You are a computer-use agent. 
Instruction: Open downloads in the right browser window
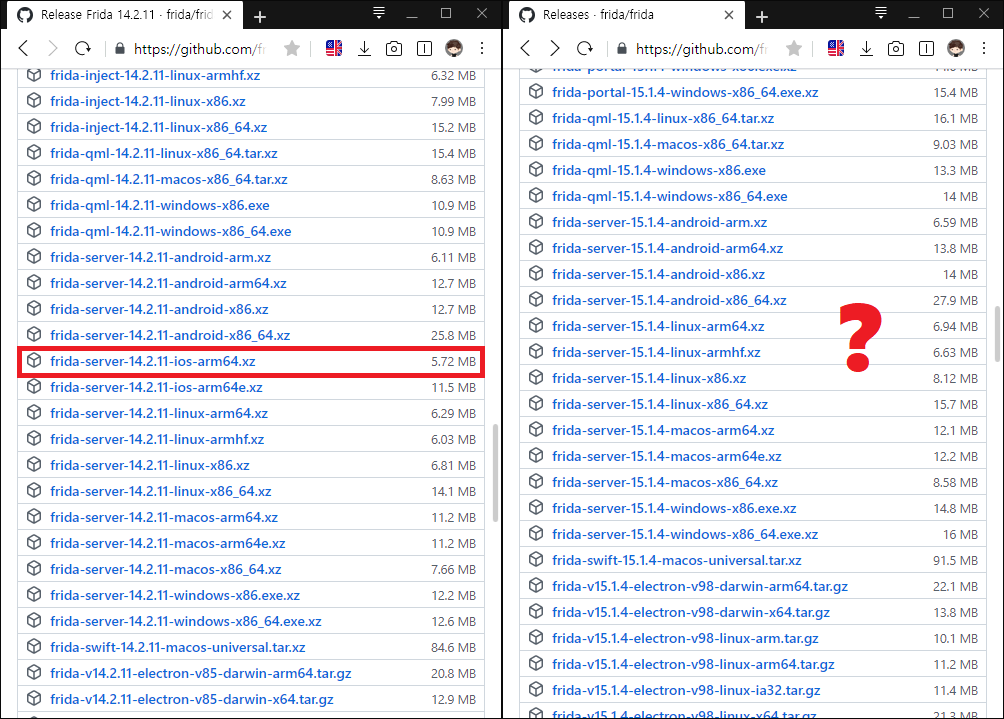(866, 48)
